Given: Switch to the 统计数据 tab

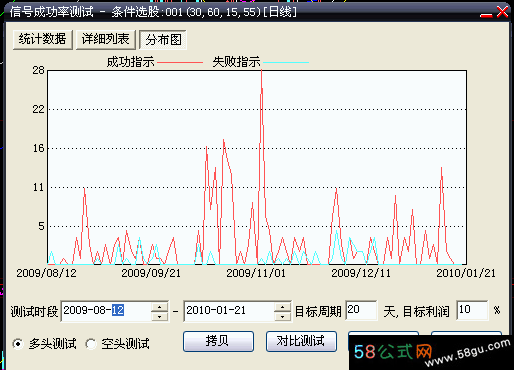Looking at the screenshot, I should click(43, 40).
